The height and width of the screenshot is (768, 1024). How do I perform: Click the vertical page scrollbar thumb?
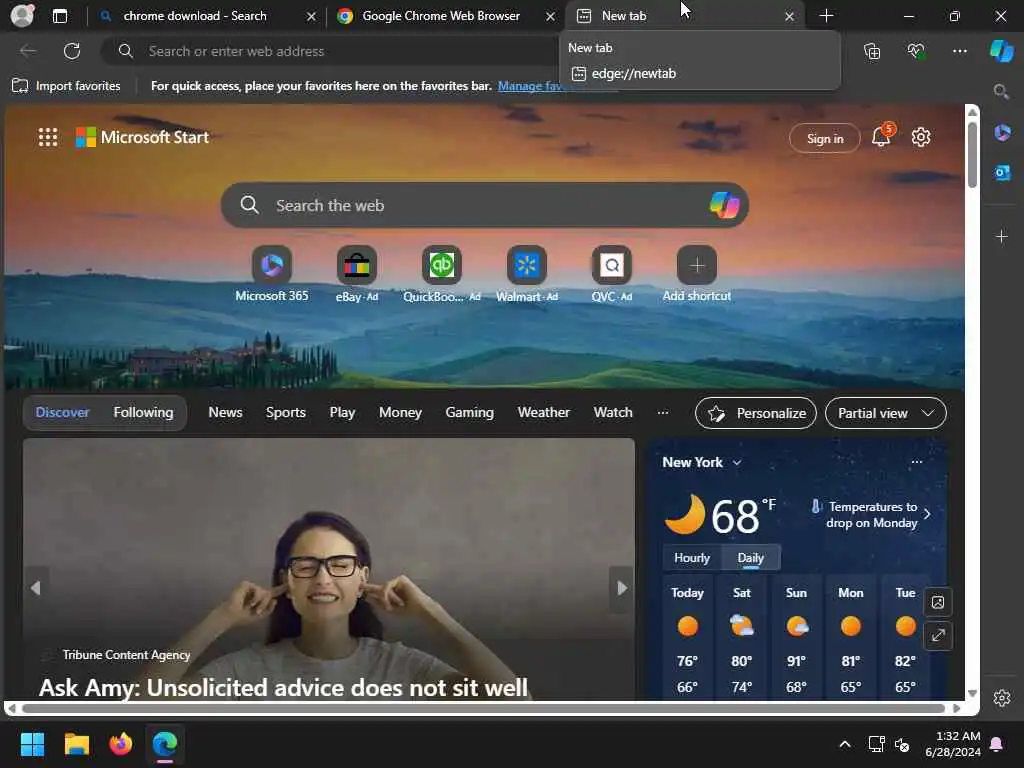pos(972,155)
